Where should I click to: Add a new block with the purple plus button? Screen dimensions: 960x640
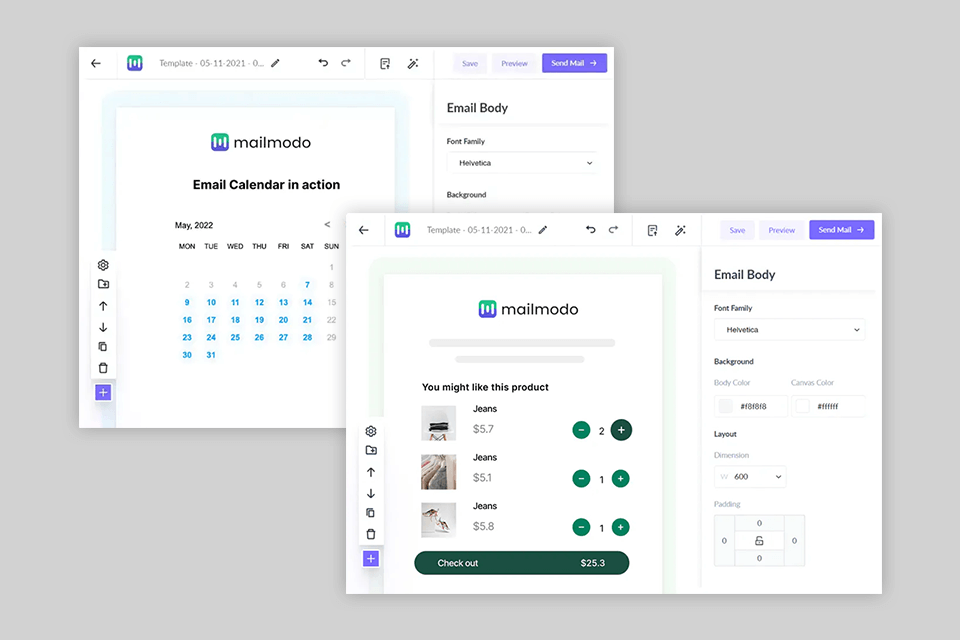point(371,558)
